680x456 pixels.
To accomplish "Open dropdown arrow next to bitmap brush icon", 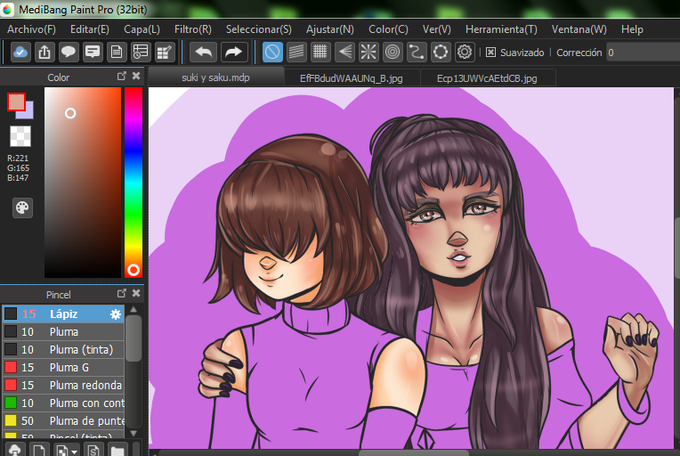I will (x=74, y=451).
